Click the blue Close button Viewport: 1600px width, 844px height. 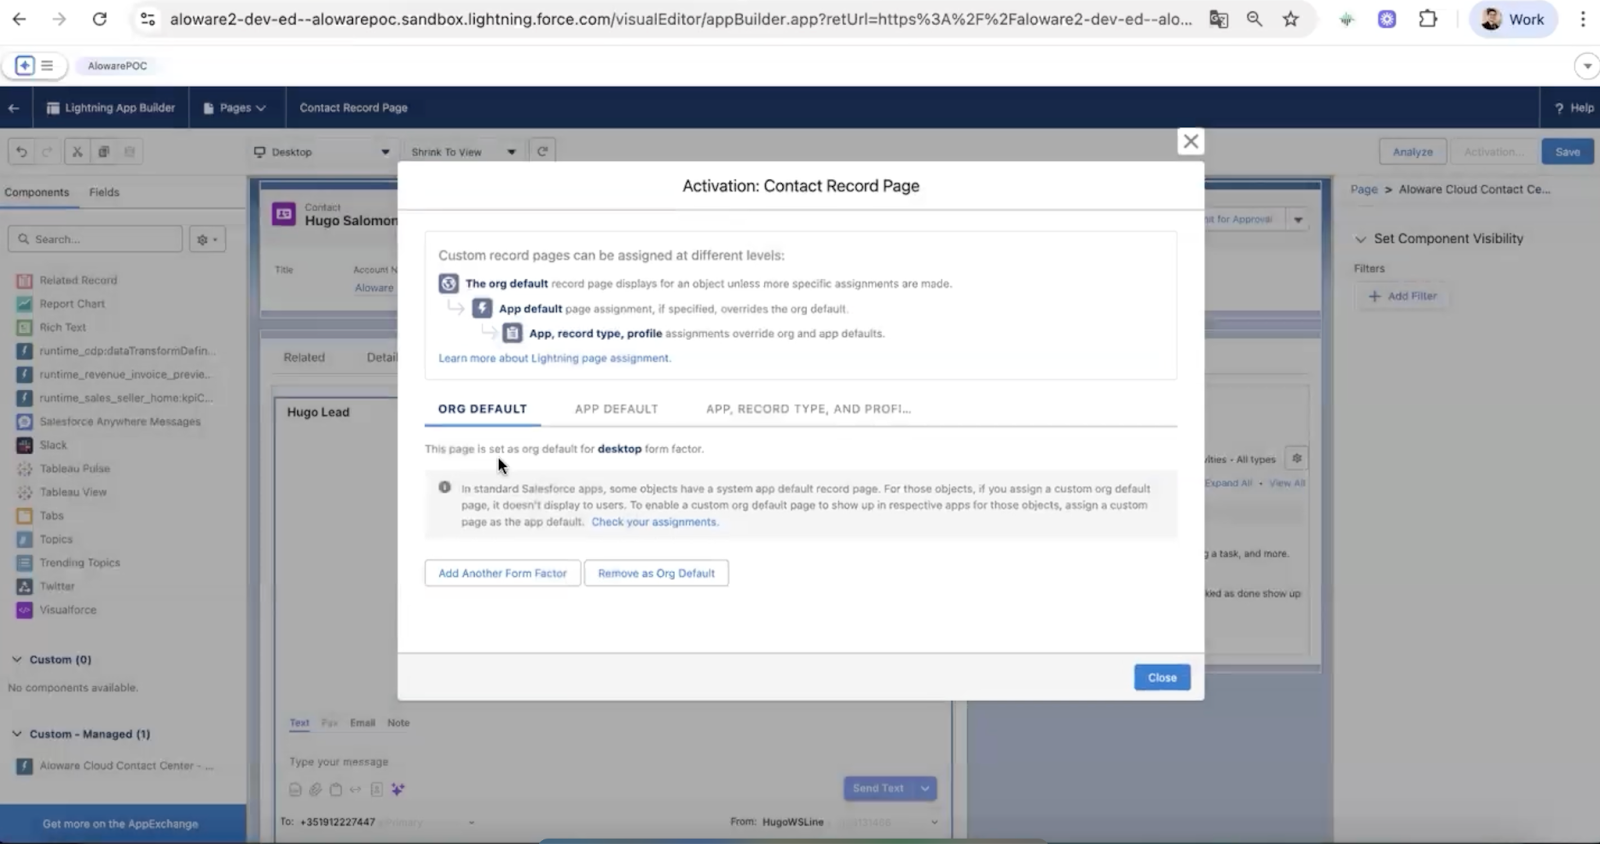[x=1162, y=677]
